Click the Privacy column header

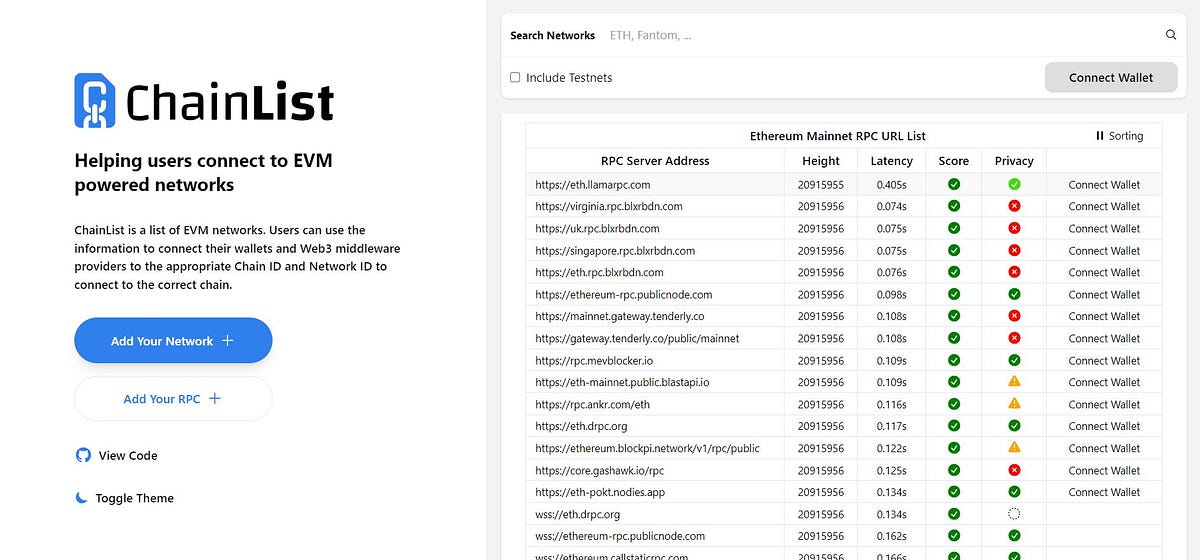pos(1014,160)
